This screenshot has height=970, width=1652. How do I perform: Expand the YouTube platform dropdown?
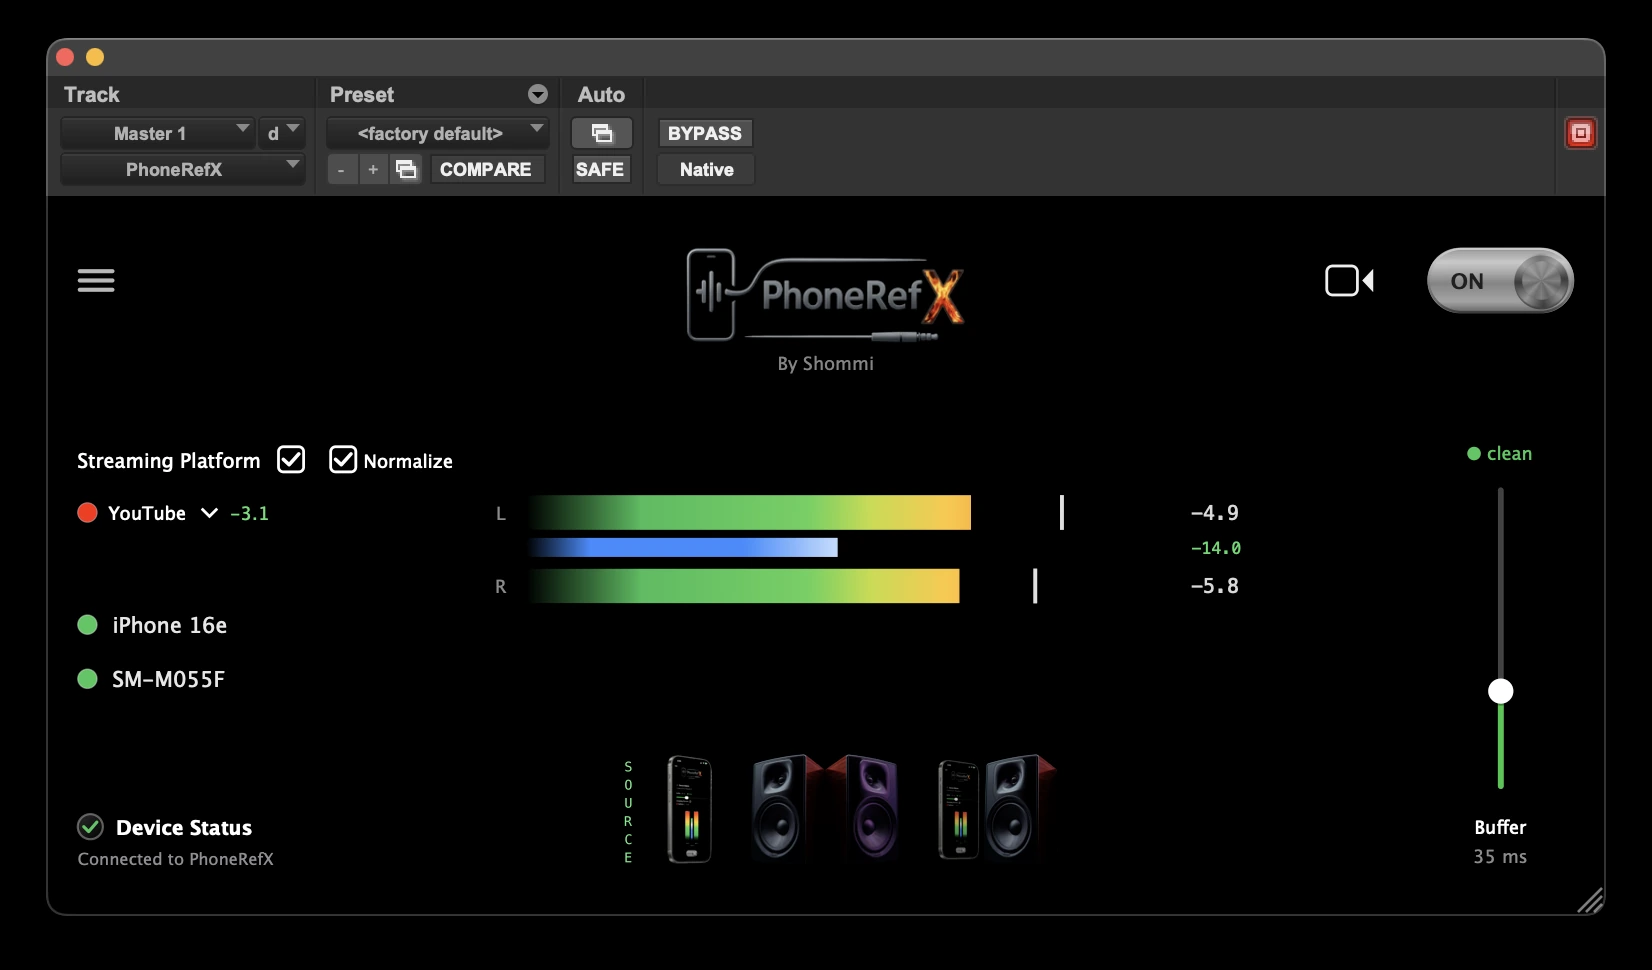(209, 513)
